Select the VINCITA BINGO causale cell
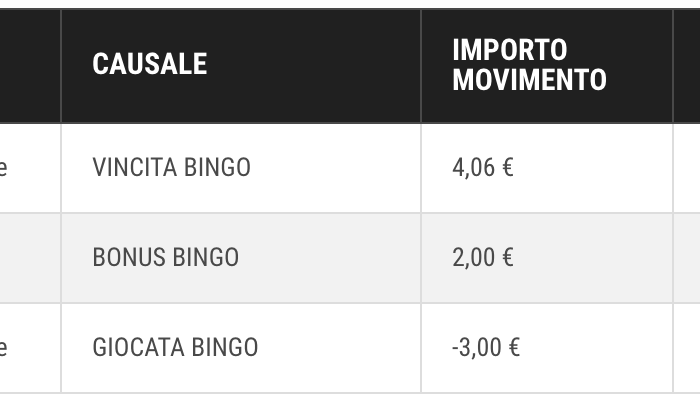The image size is (700, 394). [x=241, y=168]
